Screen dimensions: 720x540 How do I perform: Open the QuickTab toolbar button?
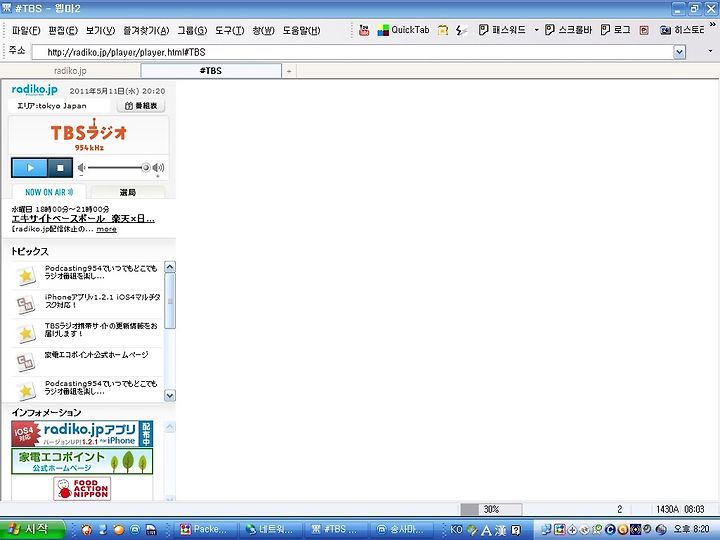pos(403,30)
